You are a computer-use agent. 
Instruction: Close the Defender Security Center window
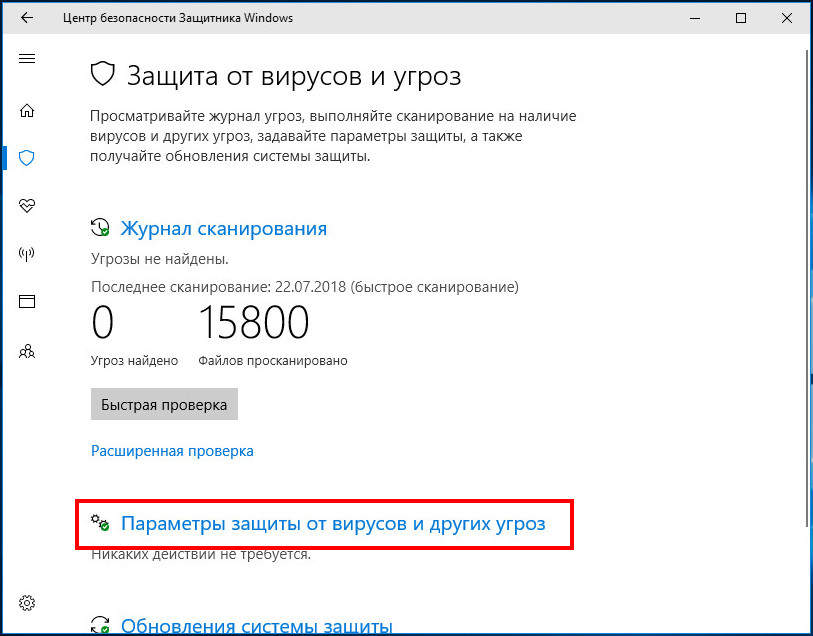coord(787,18)
